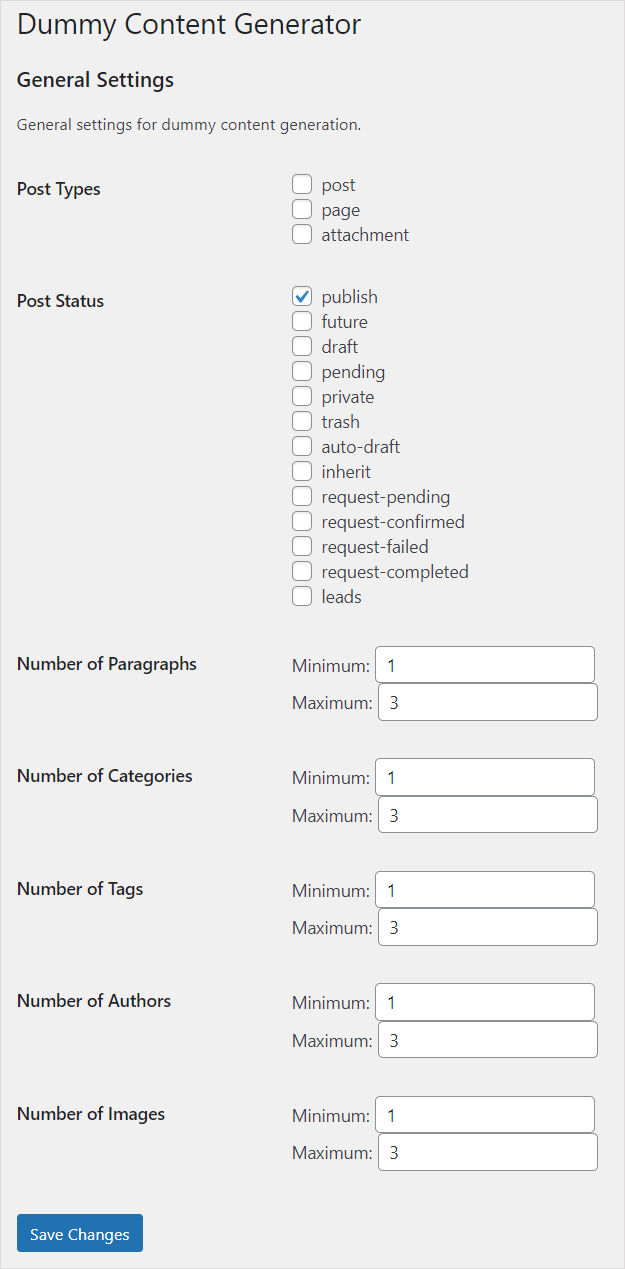This screenshot has width=625, height=1269.
Task: Click the Minimum input for Number of Tags
Action: coord(484,889)
